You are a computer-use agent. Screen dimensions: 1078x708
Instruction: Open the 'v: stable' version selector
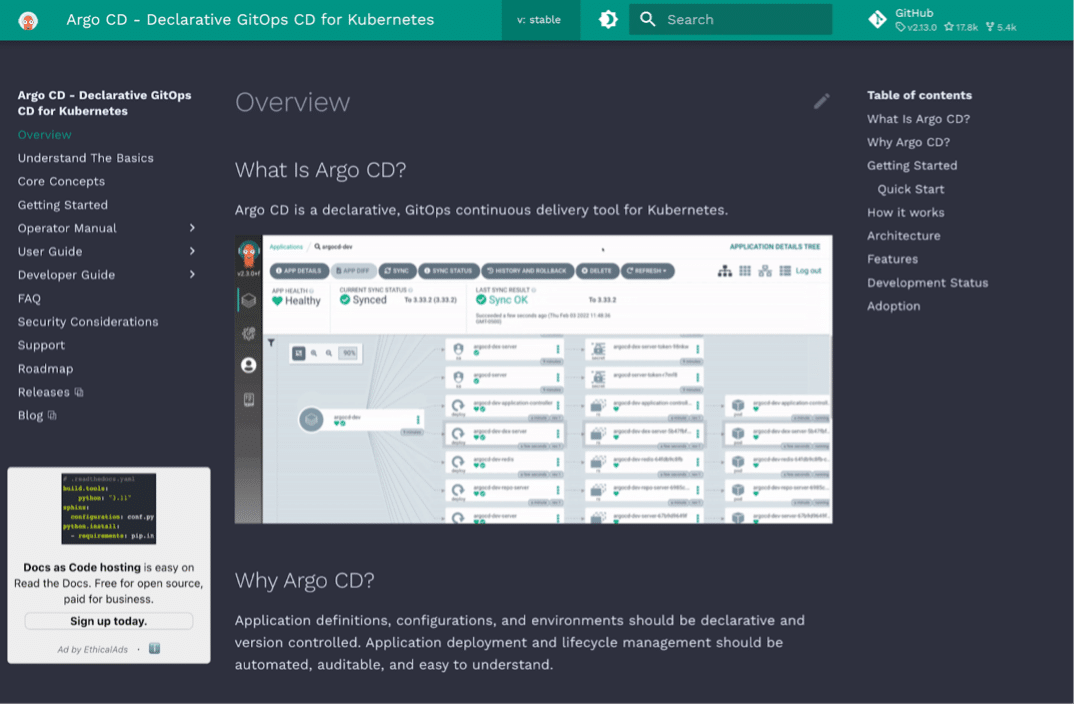tap(541, 20)
